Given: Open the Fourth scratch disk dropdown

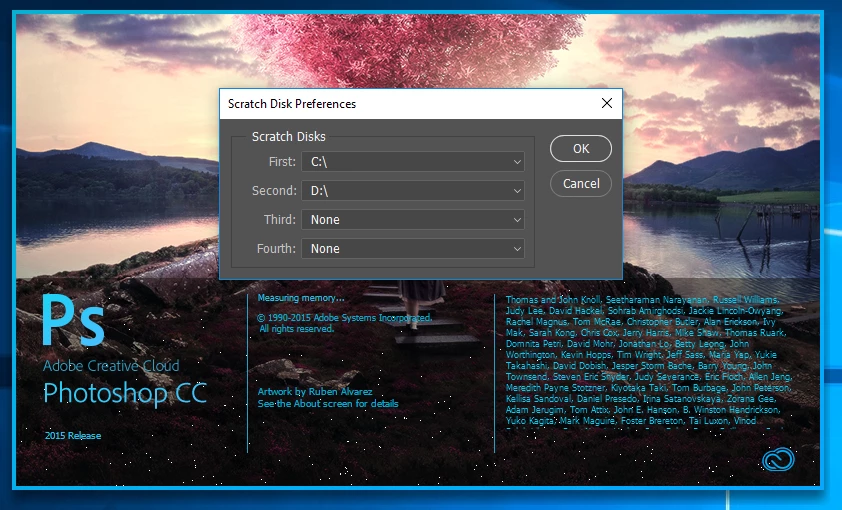Looking at the screenshot, I should click(412, 249).
